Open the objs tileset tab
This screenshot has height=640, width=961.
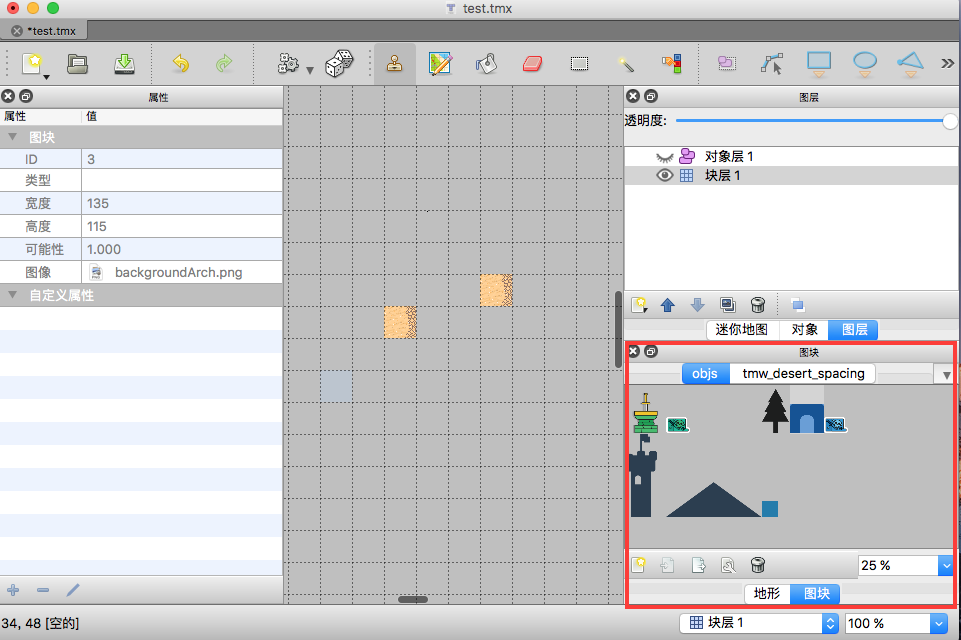tap(705, 373)
